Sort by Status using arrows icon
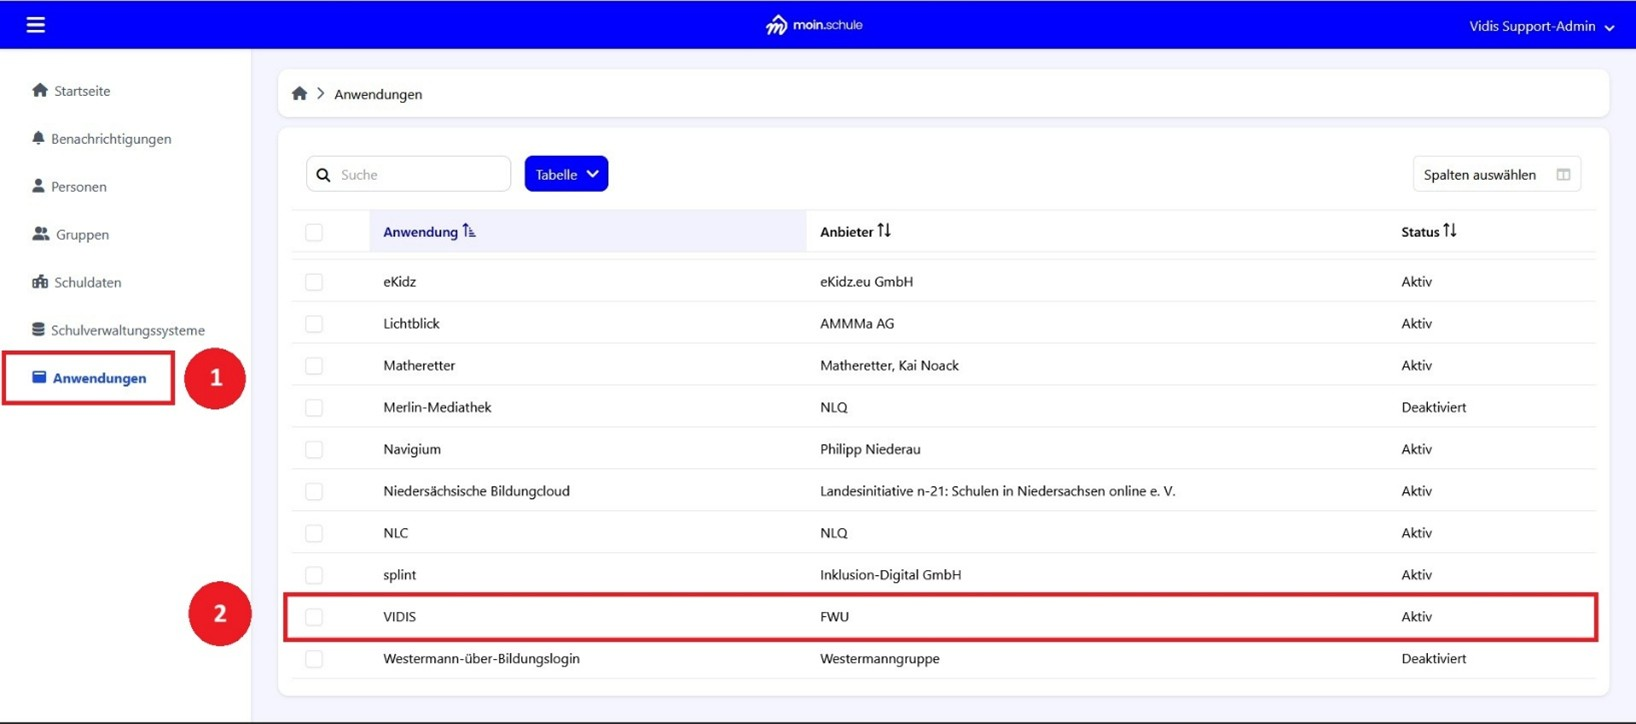The height and width of the screenshot is (724, 1636). (1450, 231)
